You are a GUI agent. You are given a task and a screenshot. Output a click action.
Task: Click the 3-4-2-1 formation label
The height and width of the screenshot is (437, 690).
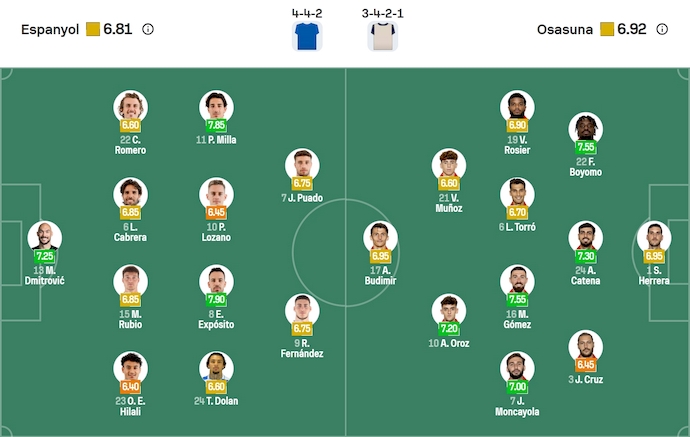[382, 13]
